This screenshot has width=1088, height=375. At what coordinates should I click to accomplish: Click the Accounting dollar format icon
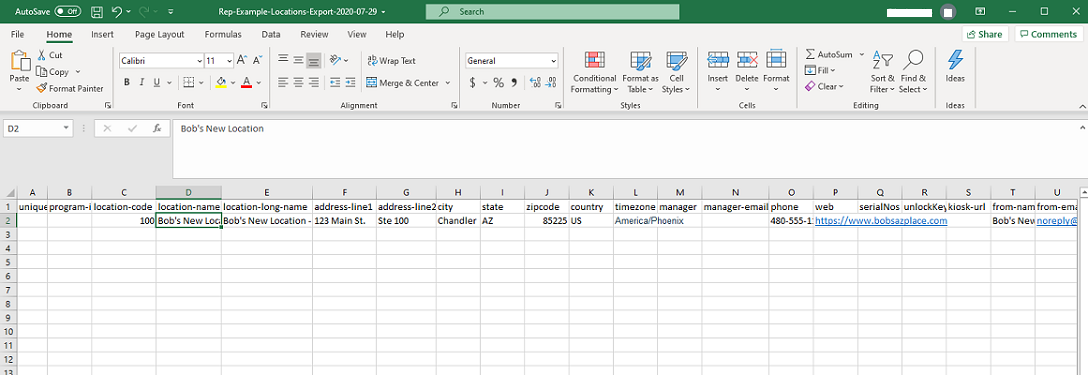pos(473,83)
